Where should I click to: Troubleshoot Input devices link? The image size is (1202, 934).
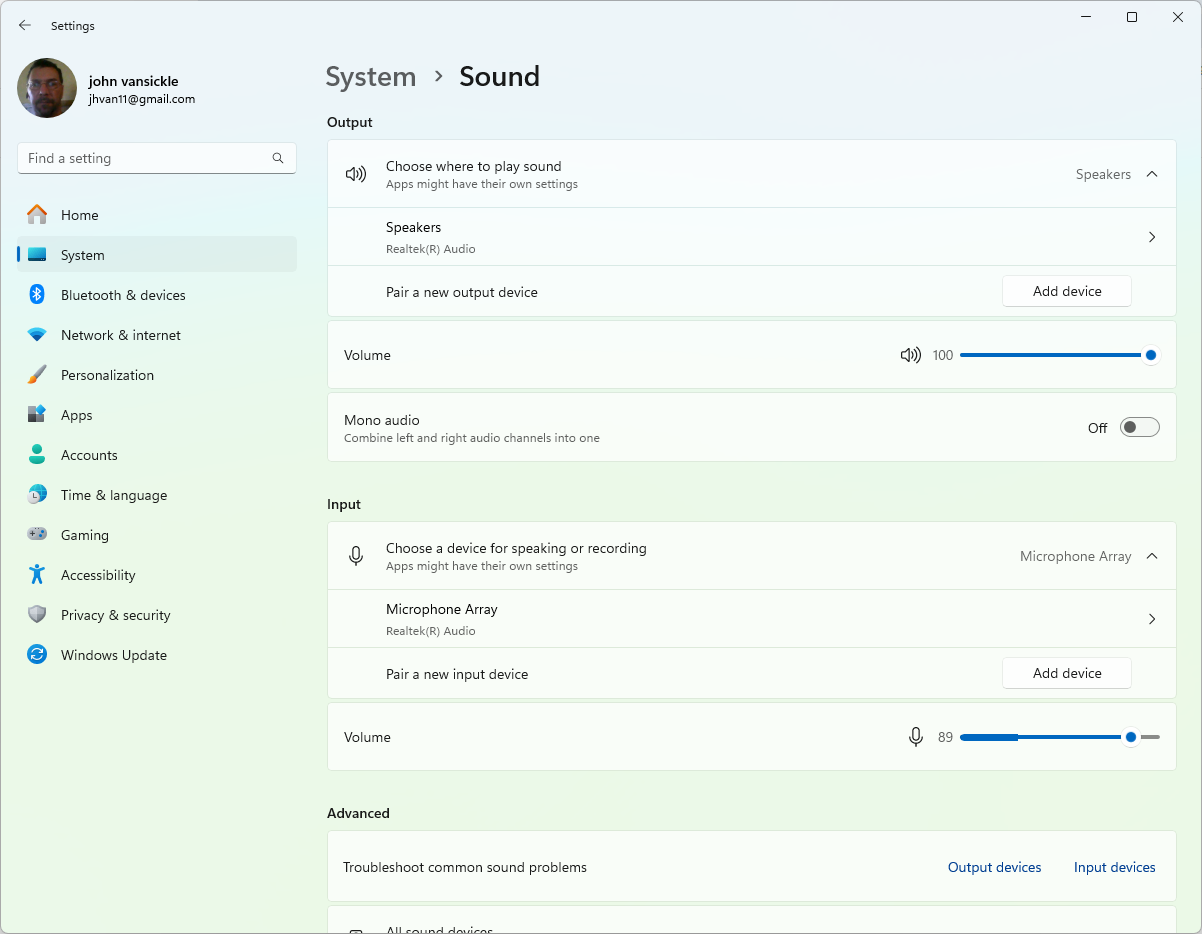pos(1115,867)
